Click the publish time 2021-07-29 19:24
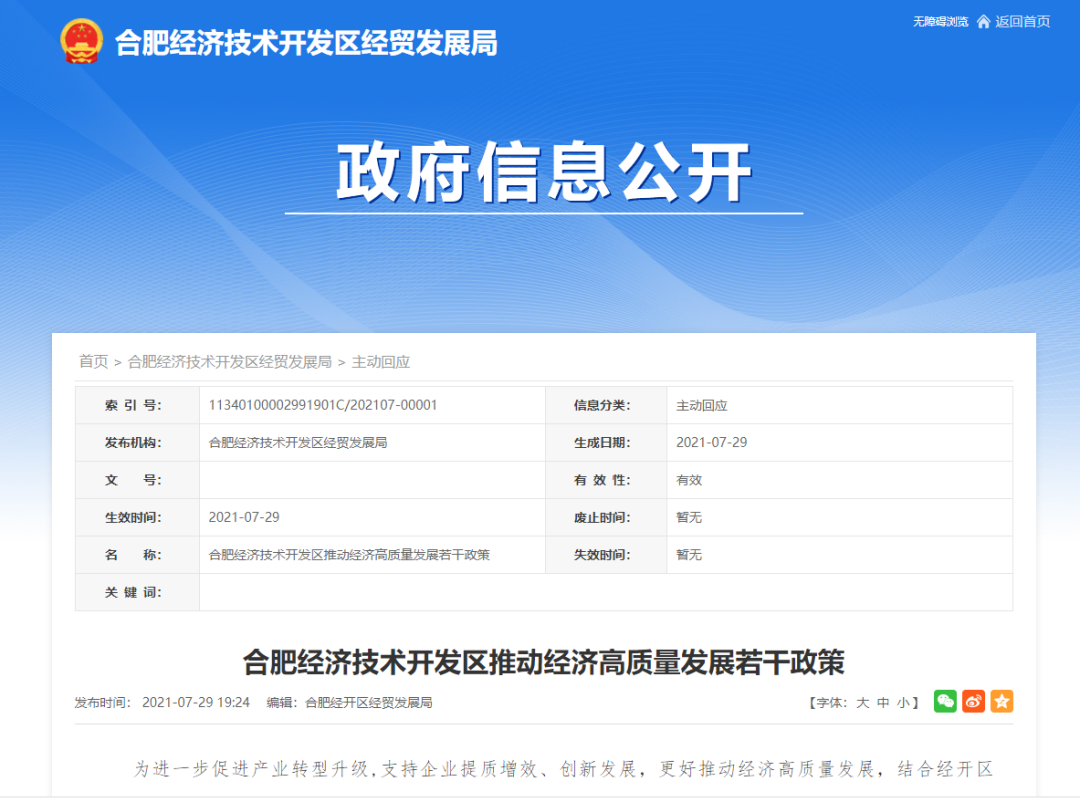 [196, 702]
